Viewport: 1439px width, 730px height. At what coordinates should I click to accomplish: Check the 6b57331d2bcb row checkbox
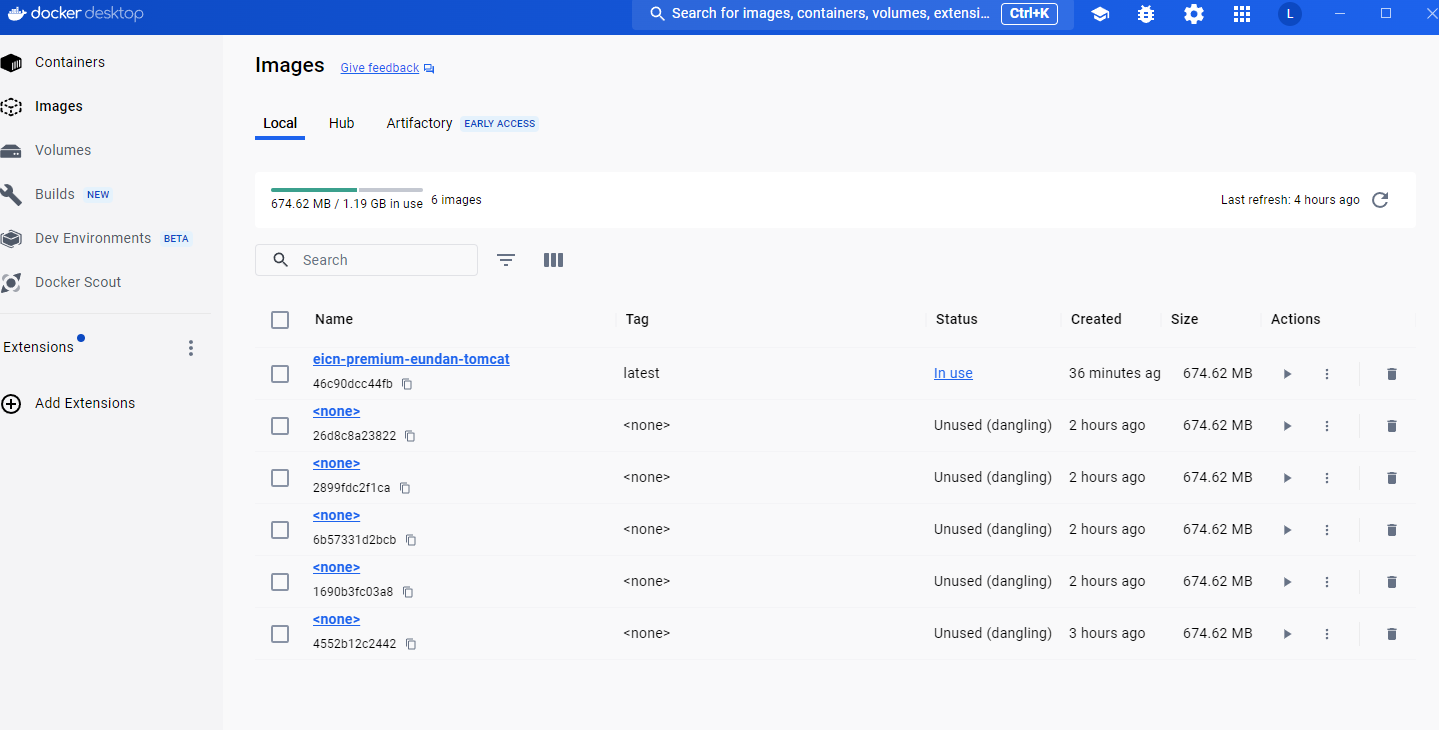[280, 530]
